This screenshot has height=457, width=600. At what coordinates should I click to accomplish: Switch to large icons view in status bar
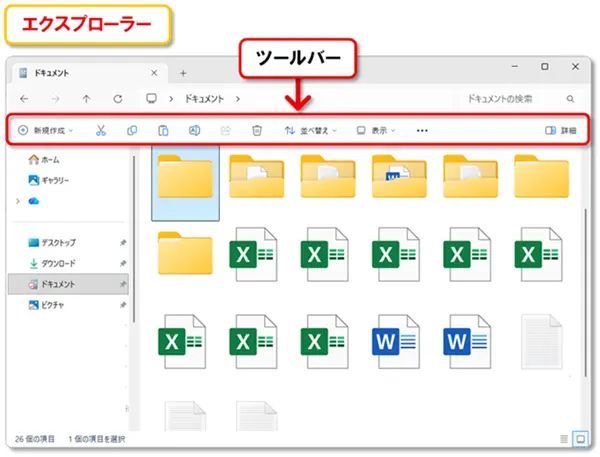[x=580, y=439]
